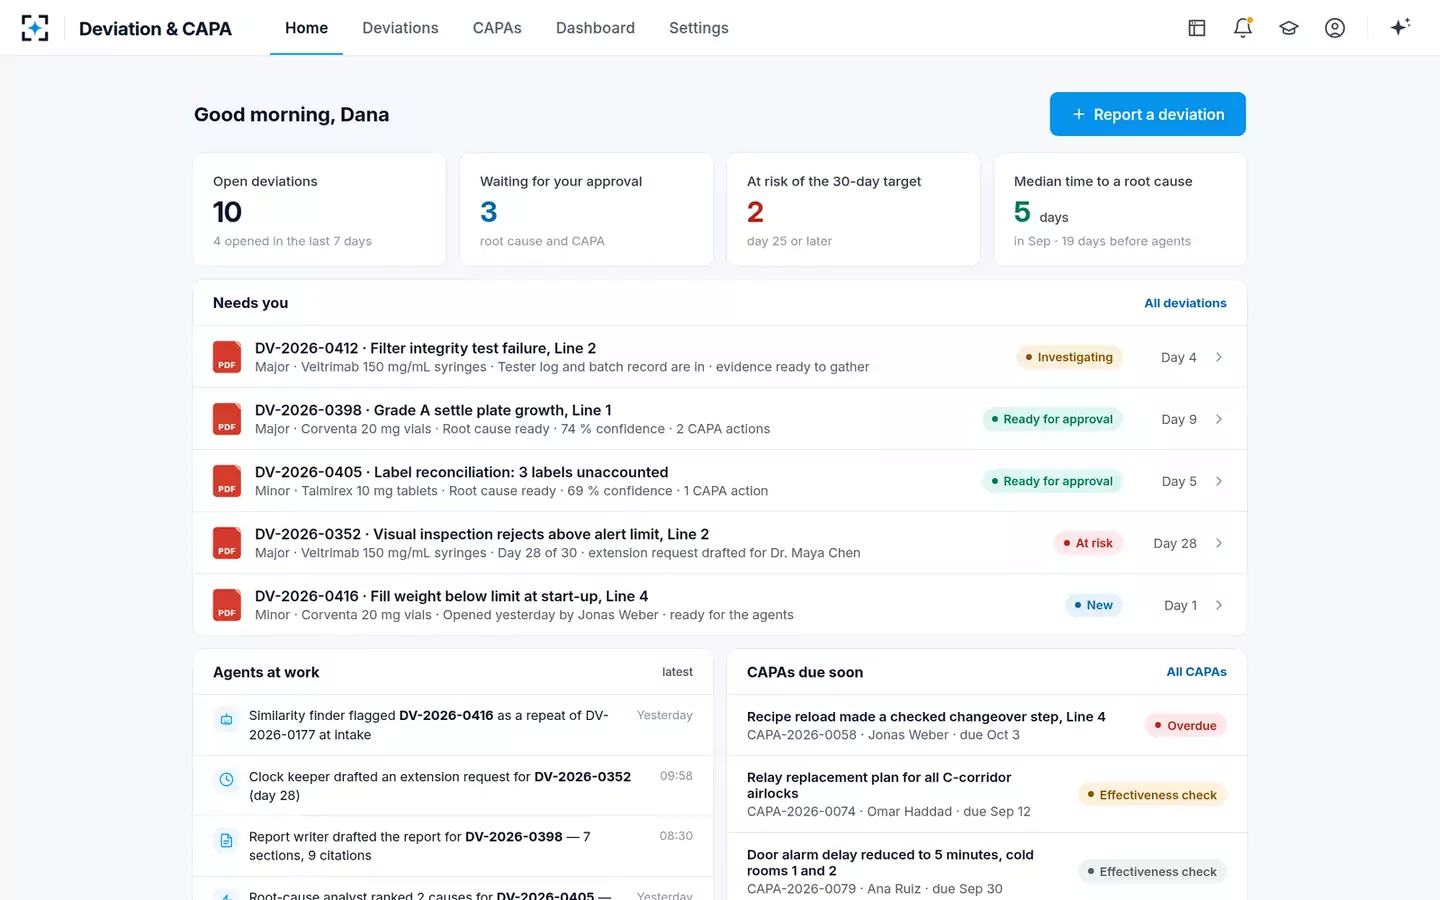Open the At risk of 30-day target card
1440x900 pixels.
[853, 209]
